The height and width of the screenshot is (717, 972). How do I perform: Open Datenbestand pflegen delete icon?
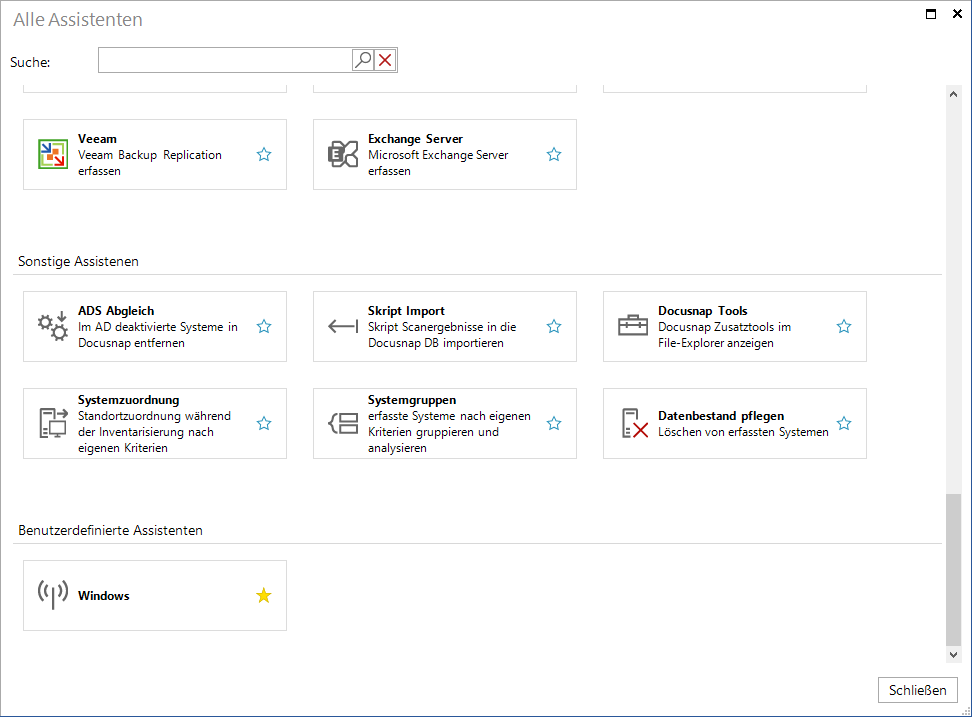634,423
